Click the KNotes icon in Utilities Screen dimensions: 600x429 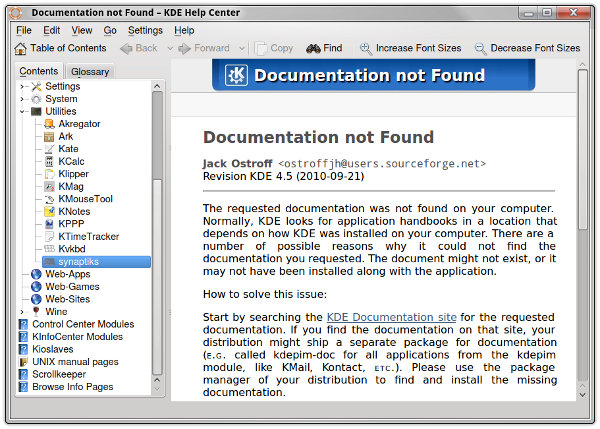tap(49, 211)
